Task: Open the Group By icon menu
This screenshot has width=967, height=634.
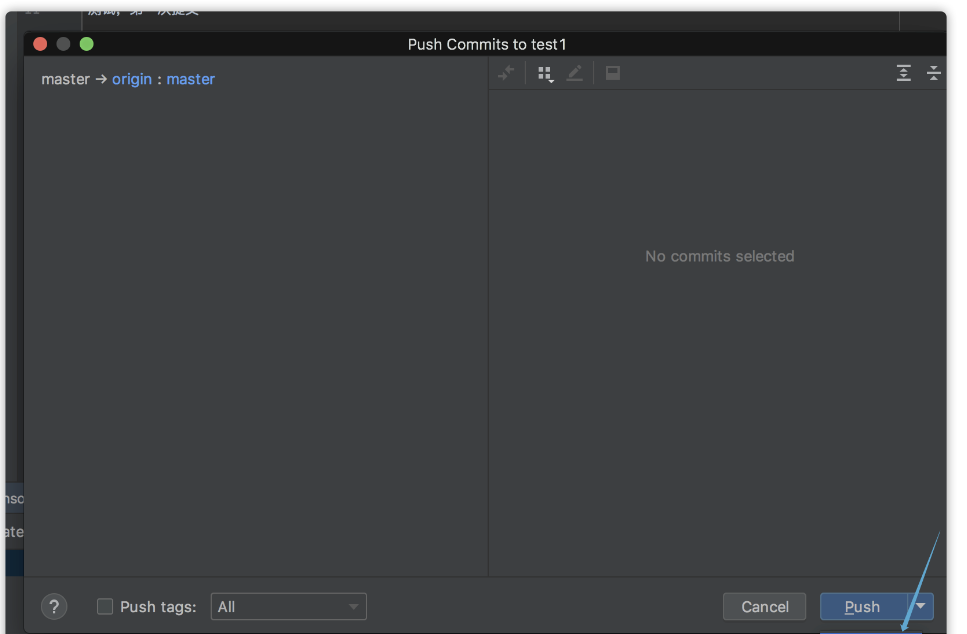Action: click(545, 73)
